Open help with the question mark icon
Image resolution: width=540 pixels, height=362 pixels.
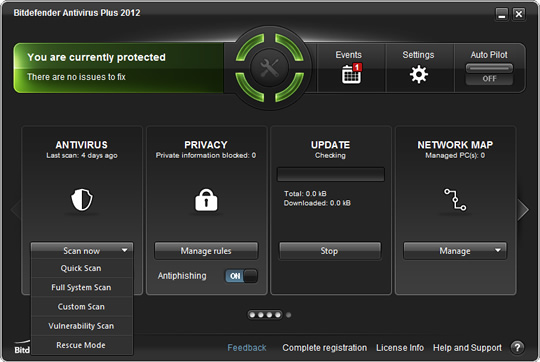coord(517,348)
